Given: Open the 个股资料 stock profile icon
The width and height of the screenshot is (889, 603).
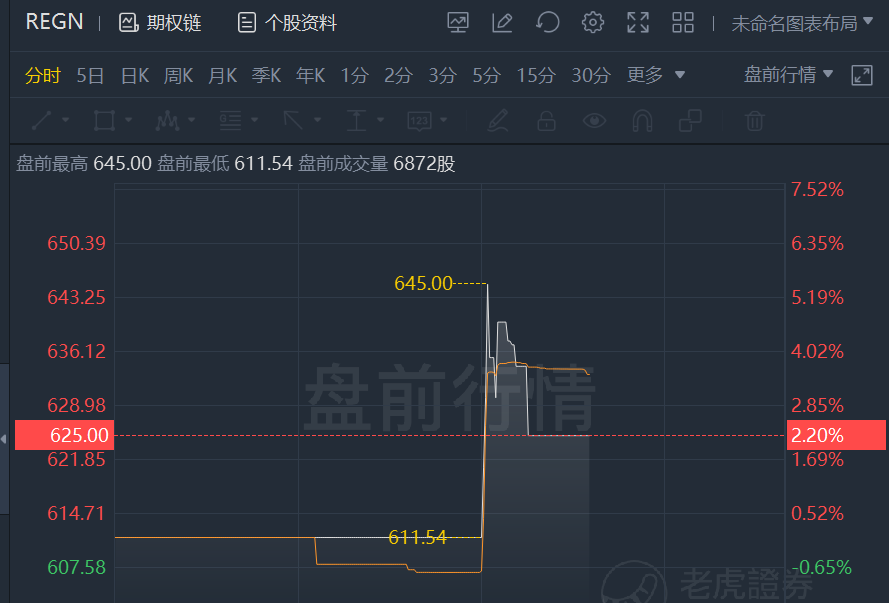Looking at the screenshot, I should click(x=247, y=23).
